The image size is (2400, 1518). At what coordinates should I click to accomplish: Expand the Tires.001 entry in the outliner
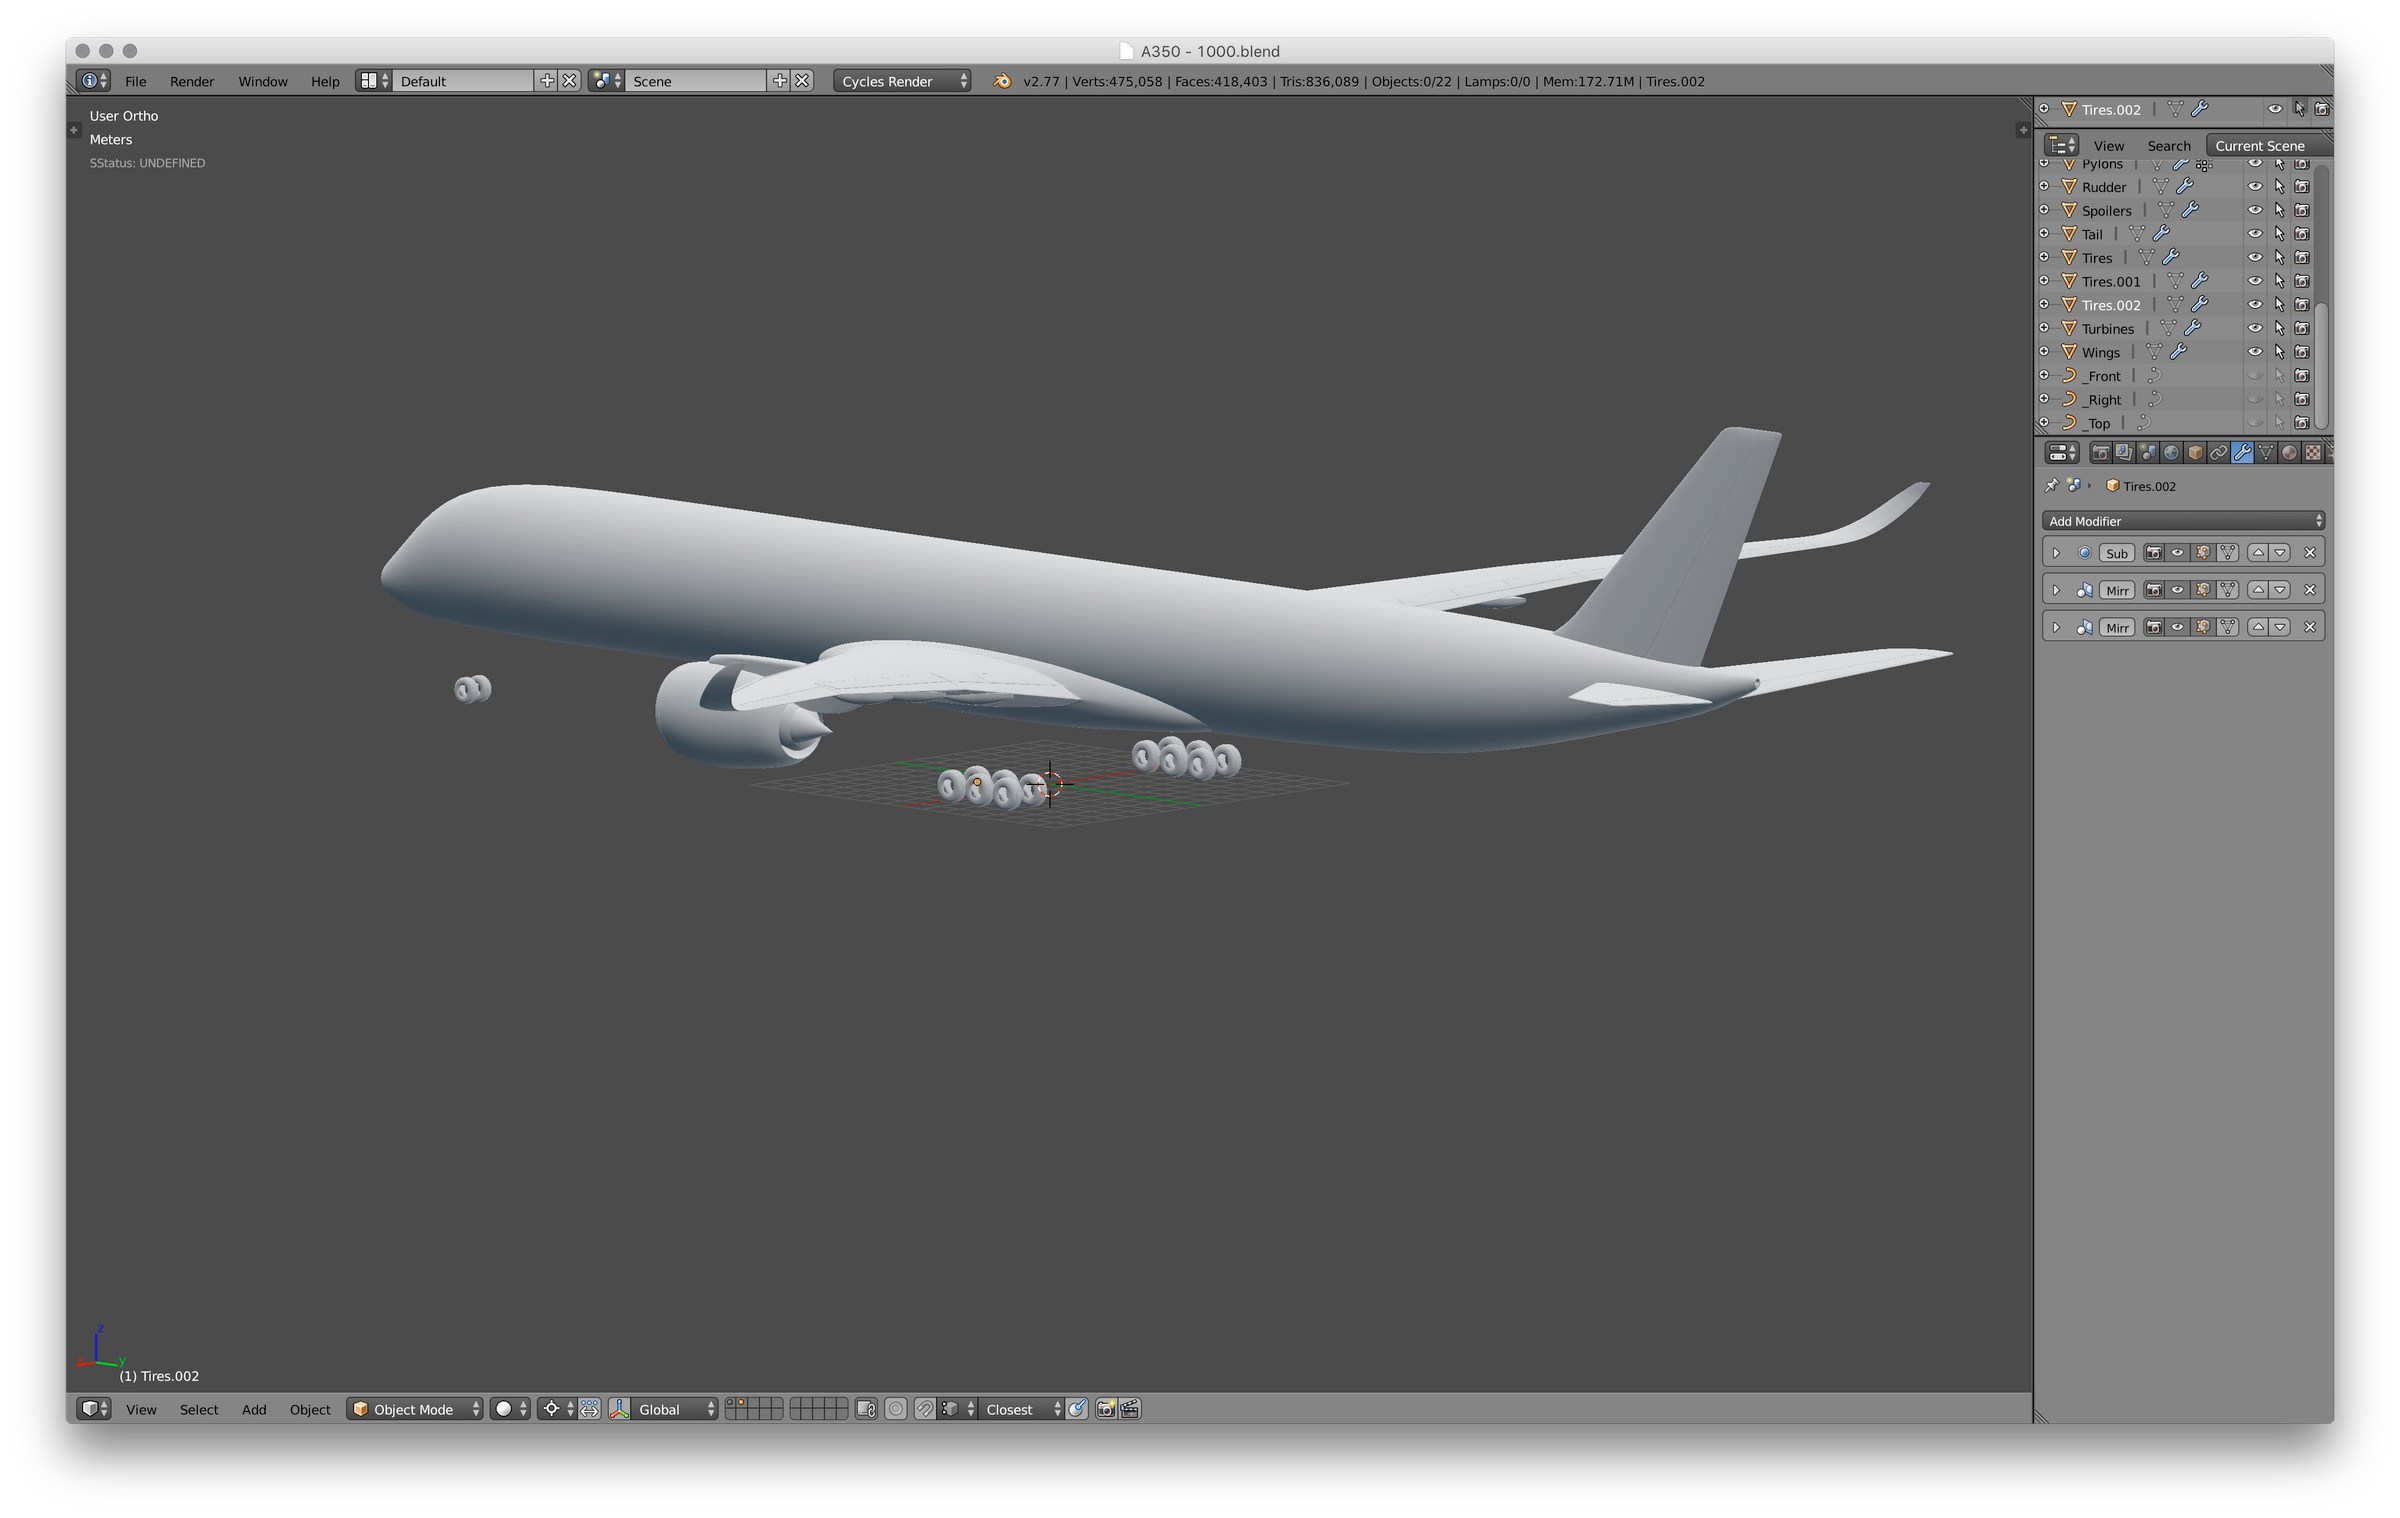[2044, 281]
